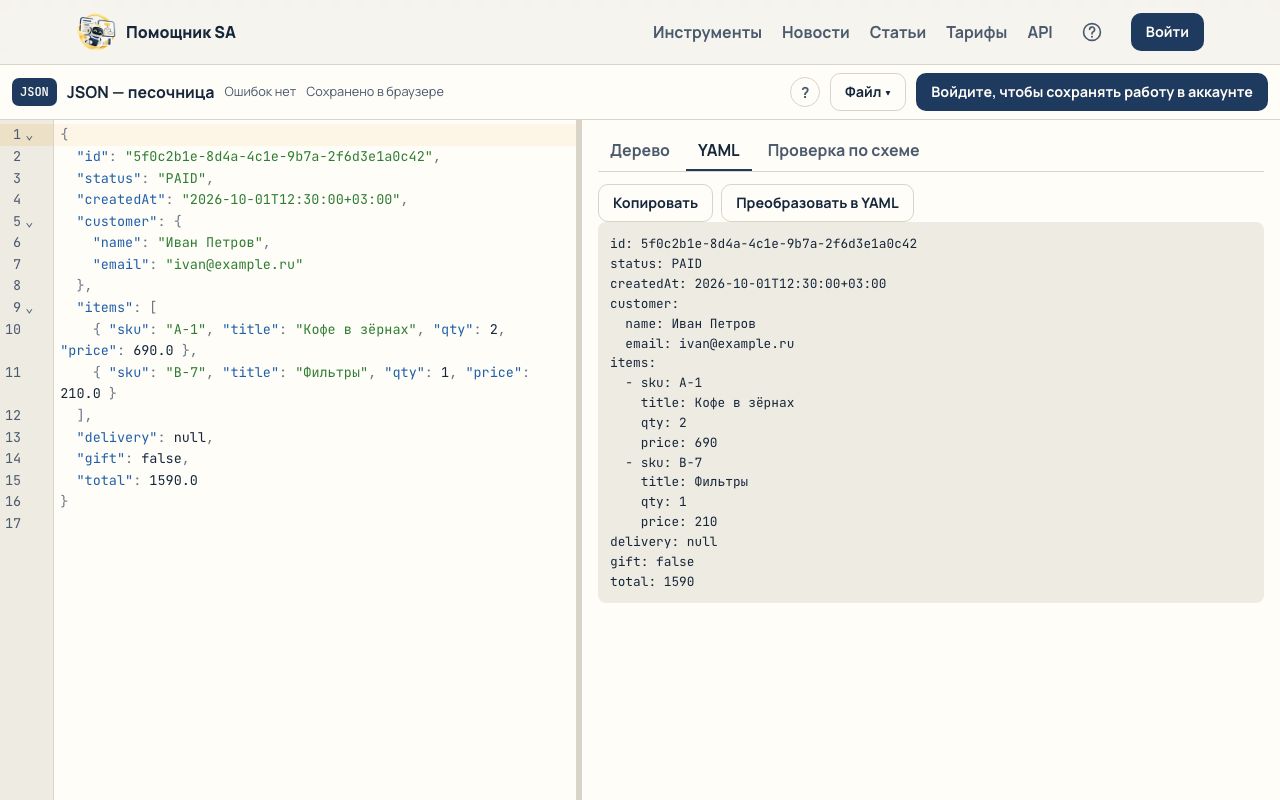1280x800 pixels.
Task: Click the Помощник SA logo icon
Action: pyautogui.click(x=96, y=32)
